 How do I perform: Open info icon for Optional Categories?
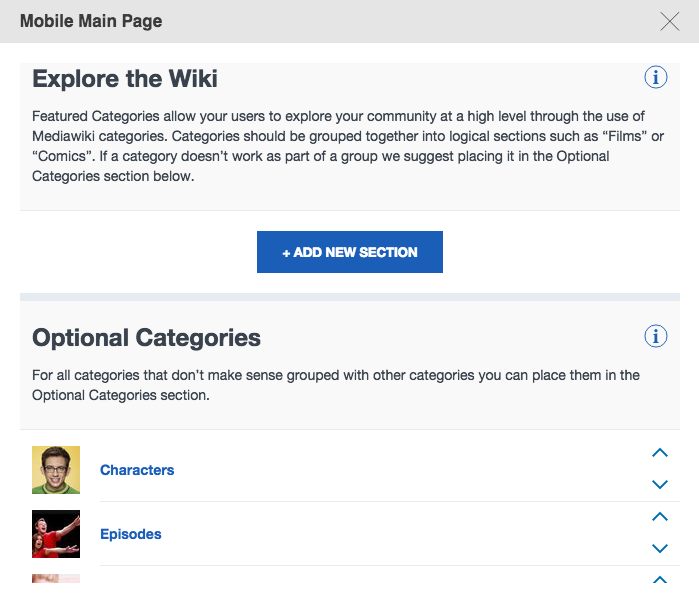pyautogui.click(x=656, y=336)
